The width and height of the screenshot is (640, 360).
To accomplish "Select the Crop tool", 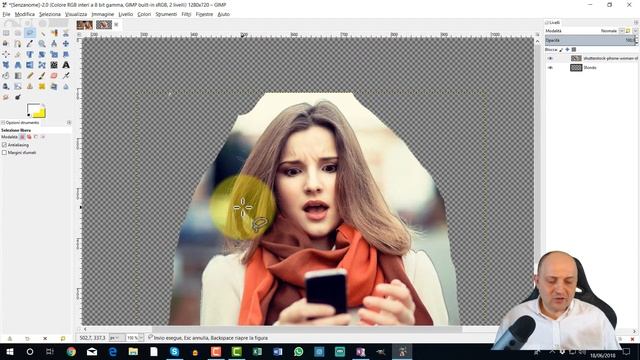I will tap(18, 54).
